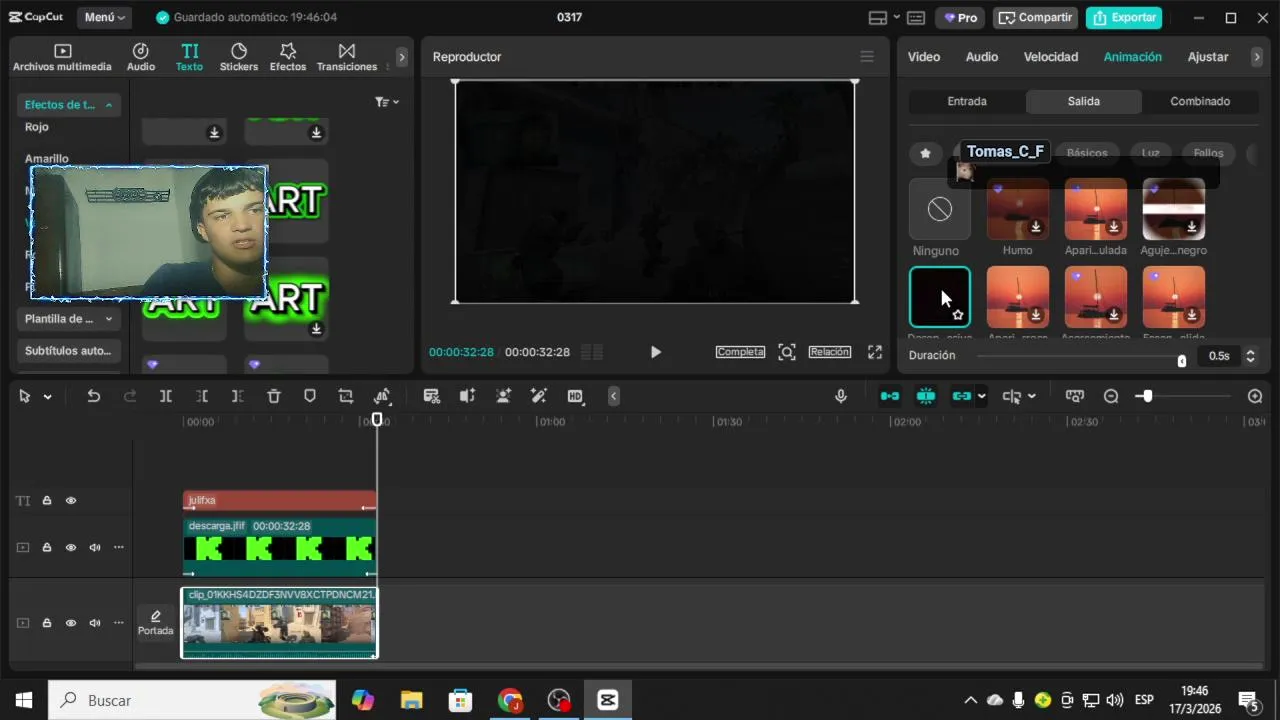The height and width of the screenshot is (720, 1280).
Task: Collapse the timeline toolbar extras arrow
Action: click(x=614, y=396)
